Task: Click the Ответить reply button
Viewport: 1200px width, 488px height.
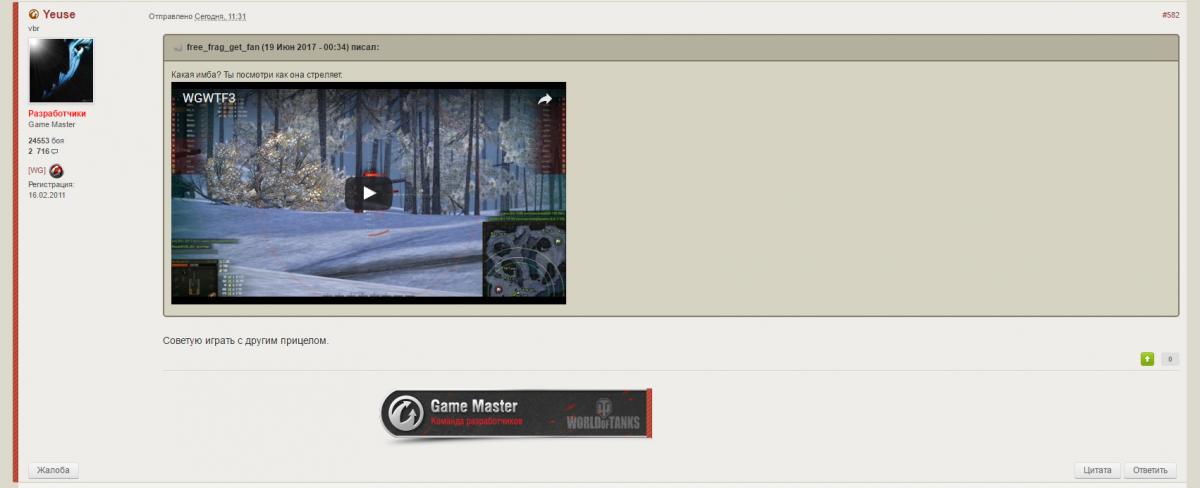Action: click(1150, 470)
